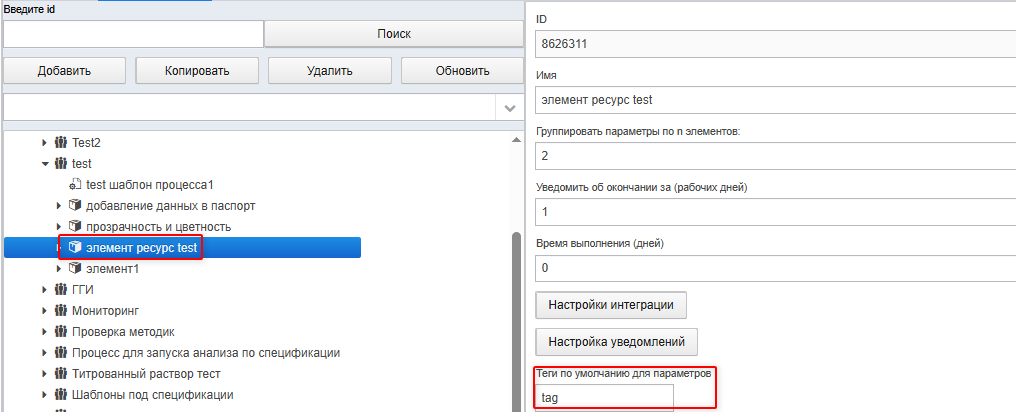Open the filter combo box dropdown arrow

(510, 108)
